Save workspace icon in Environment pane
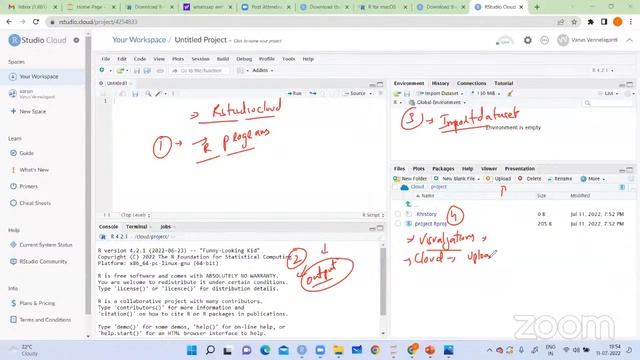This screenshot has height=360, width=640. click(x=407, y=93)
